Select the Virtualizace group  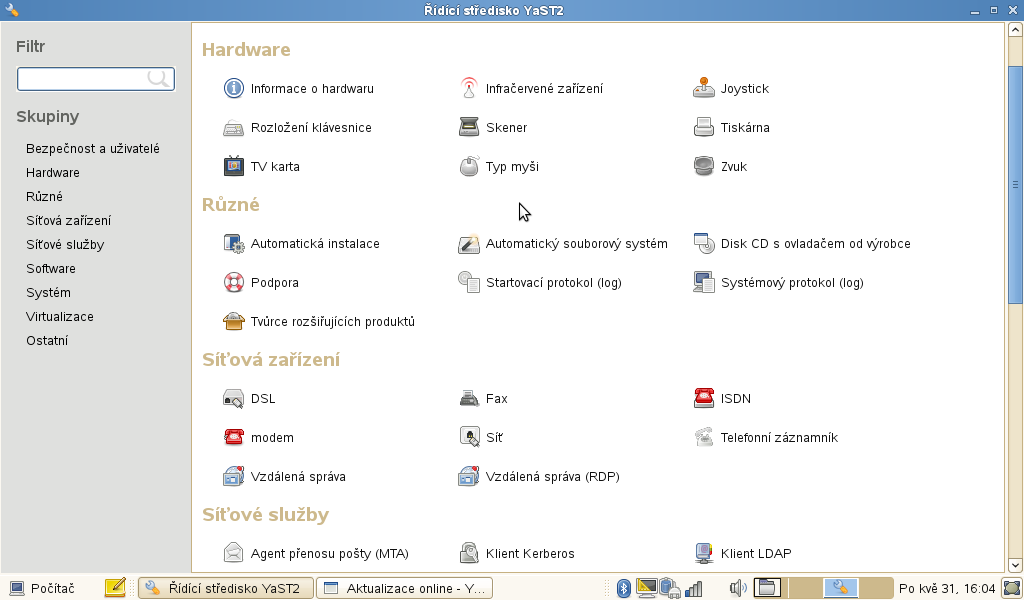(60, 317)
